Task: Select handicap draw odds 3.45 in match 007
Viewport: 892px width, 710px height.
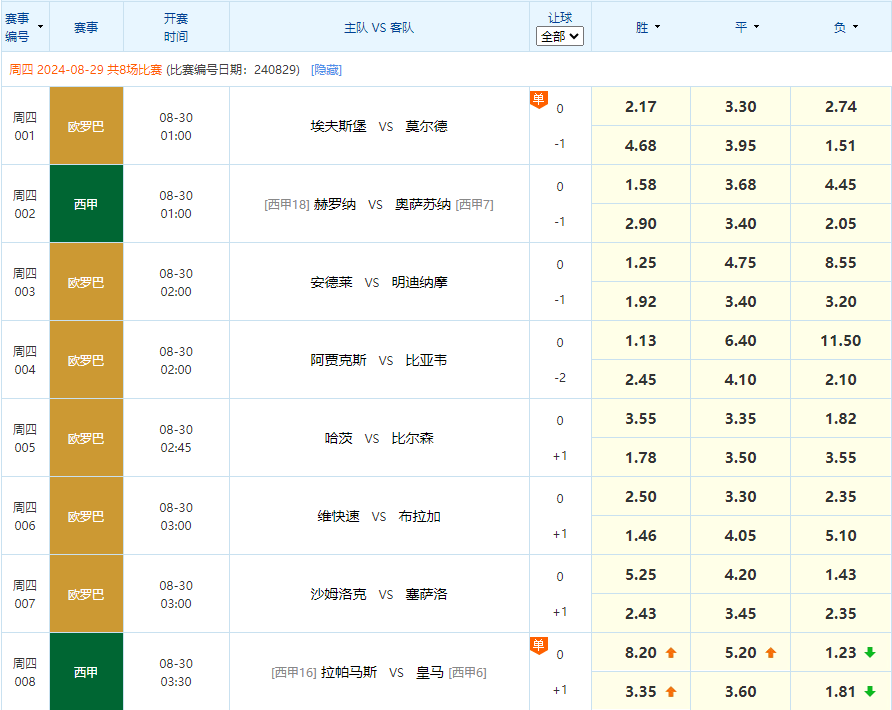Action: (740, 613)
